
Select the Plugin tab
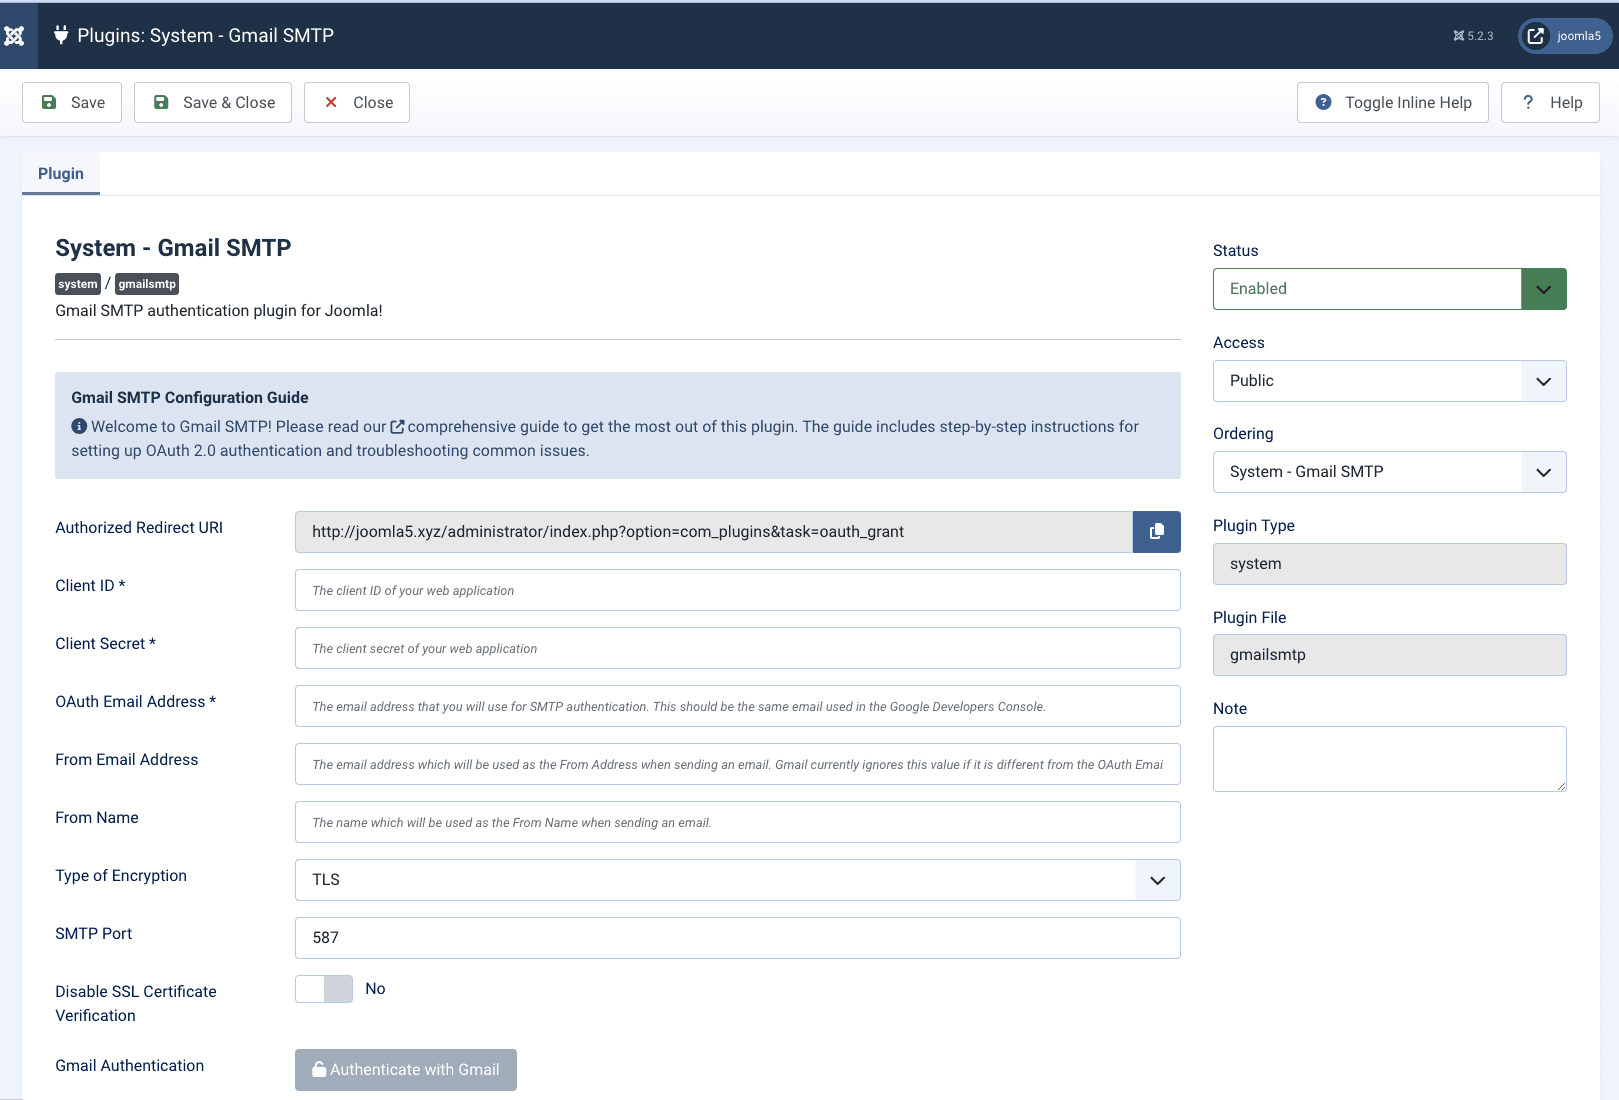coord(61,174)
